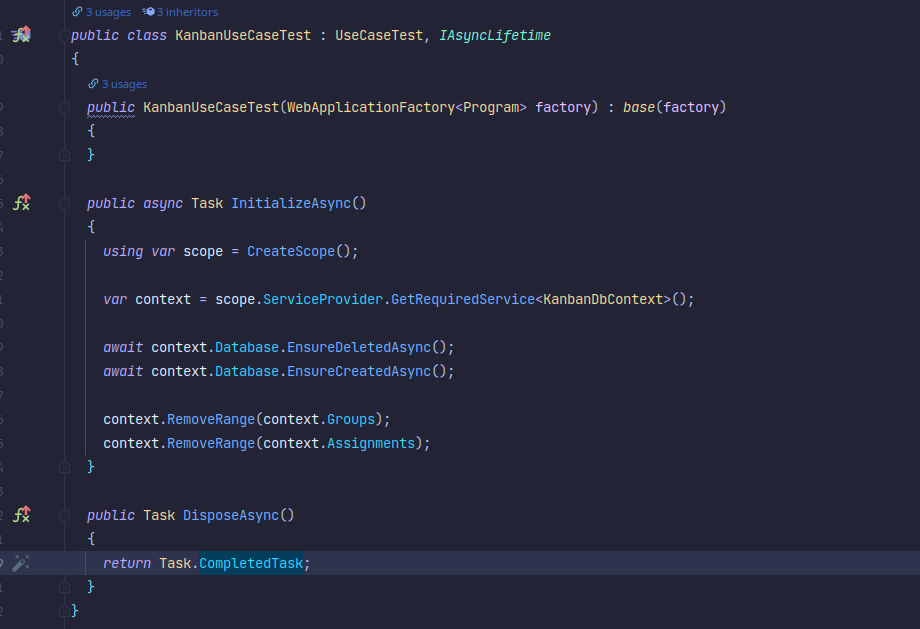Click 'ServiceProvider' in the context assignment
The height and width of the screenshot is (629, 920).
click(323, 299)
